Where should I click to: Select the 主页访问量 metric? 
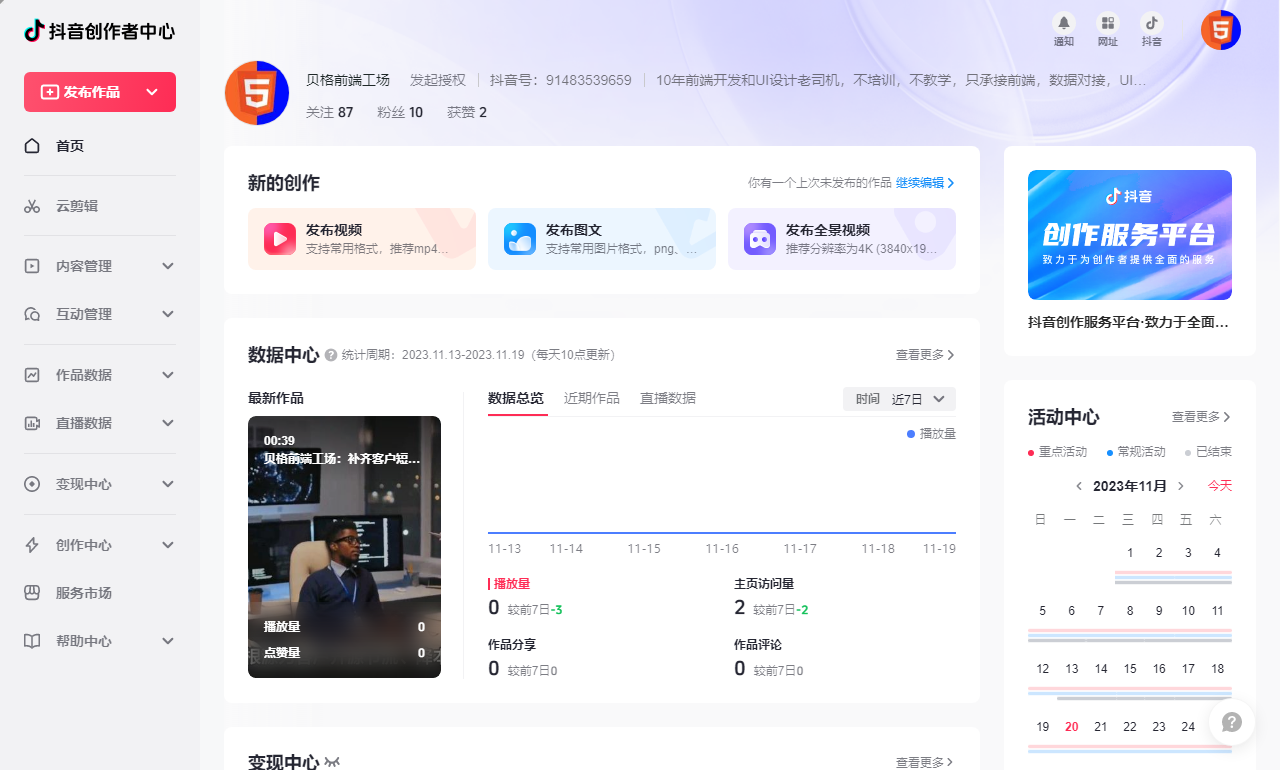(x=771, y=598)
